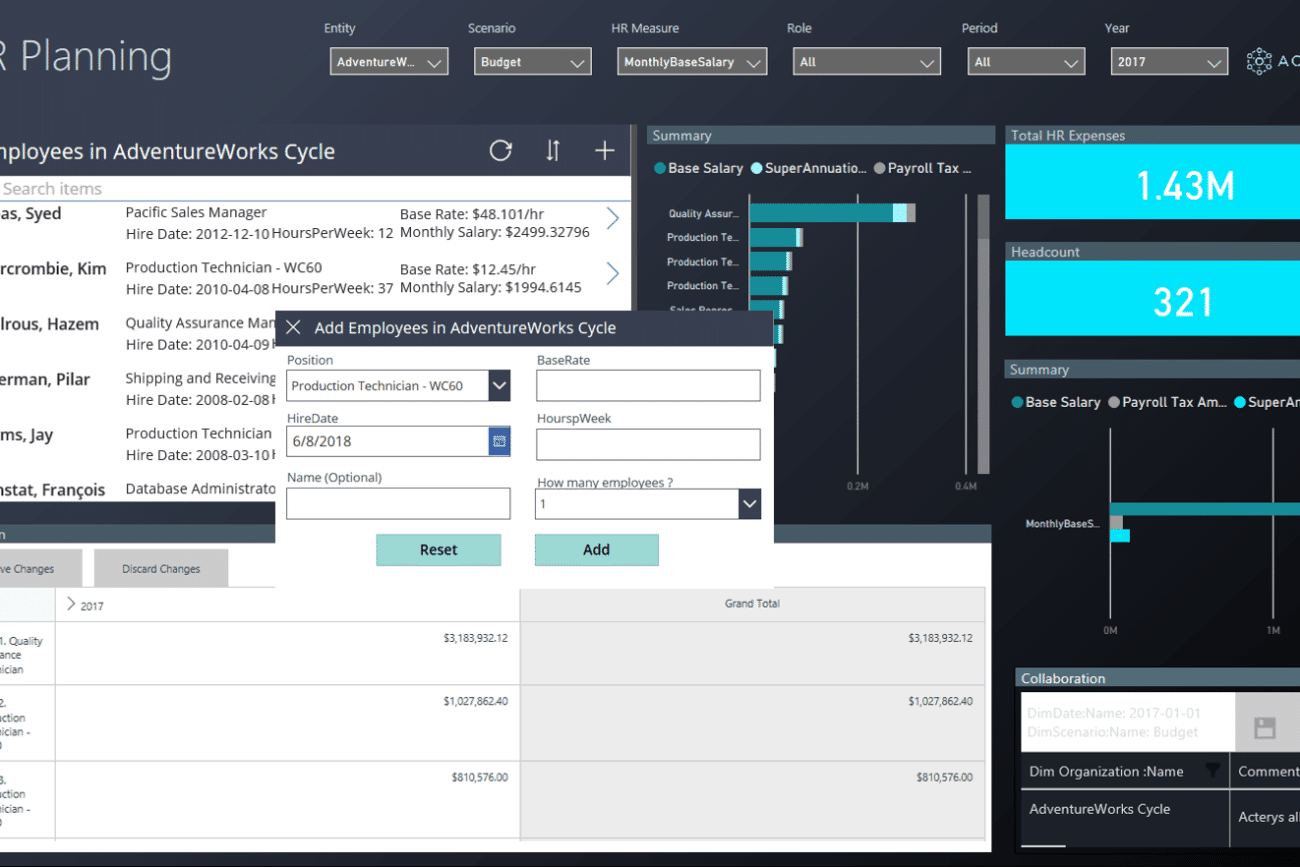1300x867 pixels.
Task: Open details arrow for Abercrombie, Kim row
Action: (x=612, y=273)
